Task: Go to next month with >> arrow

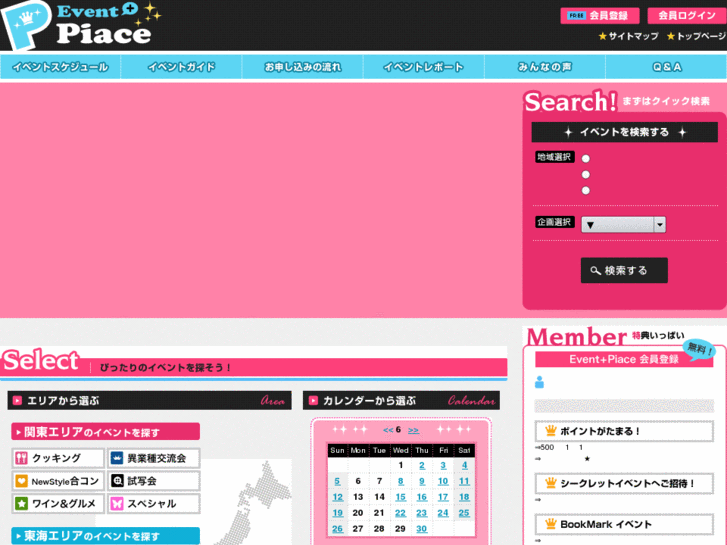Action: click(x=413, y=430)
